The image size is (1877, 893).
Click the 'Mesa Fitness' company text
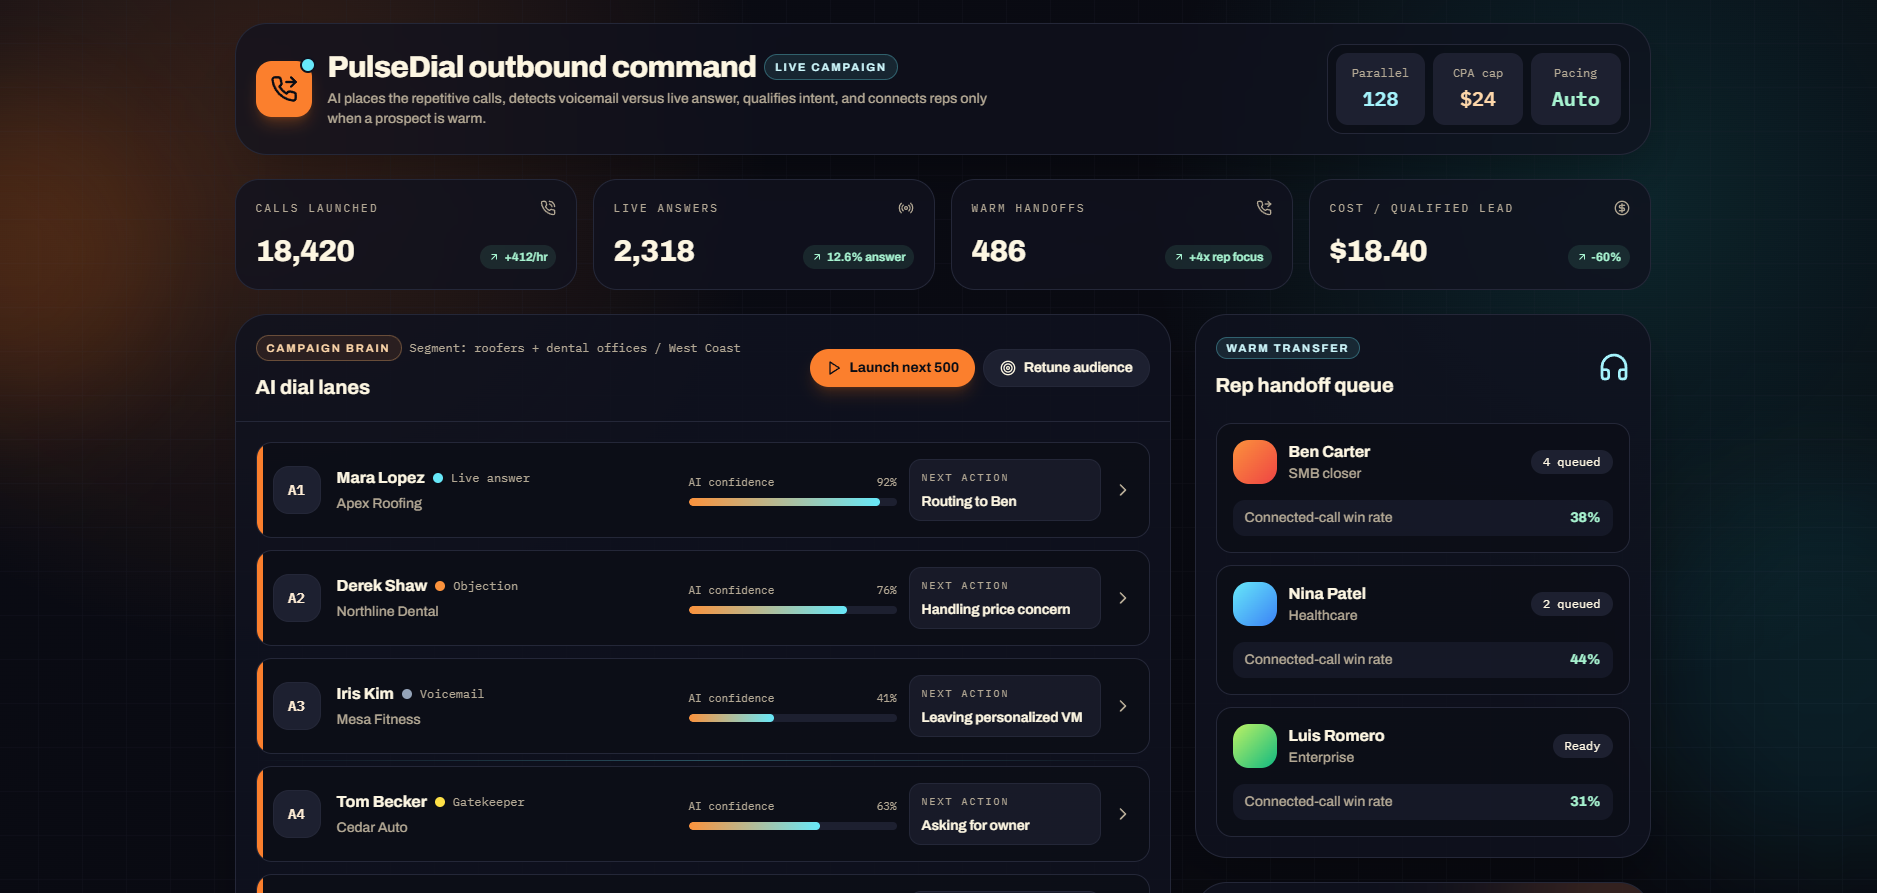[x=378, y=720]
